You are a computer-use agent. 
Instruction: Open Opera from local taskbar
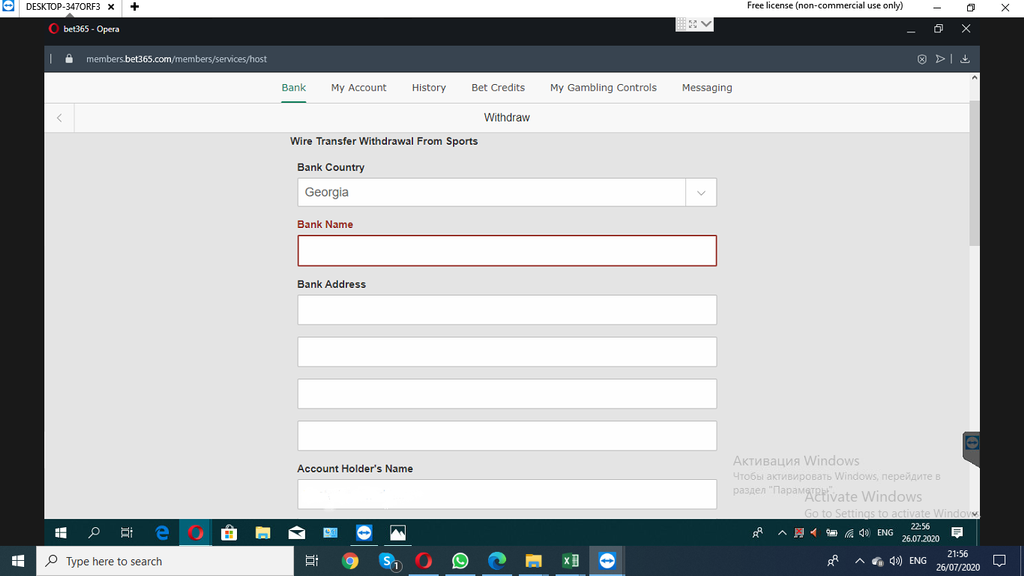[423, 561]
